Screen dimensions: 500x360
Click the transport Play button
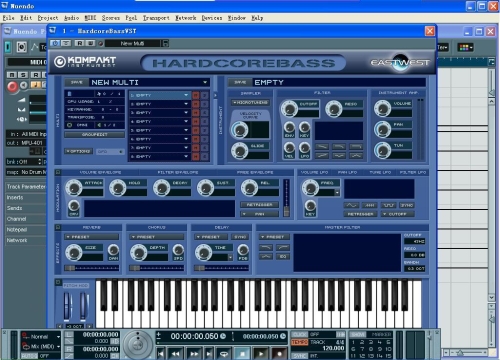[261, 354]
